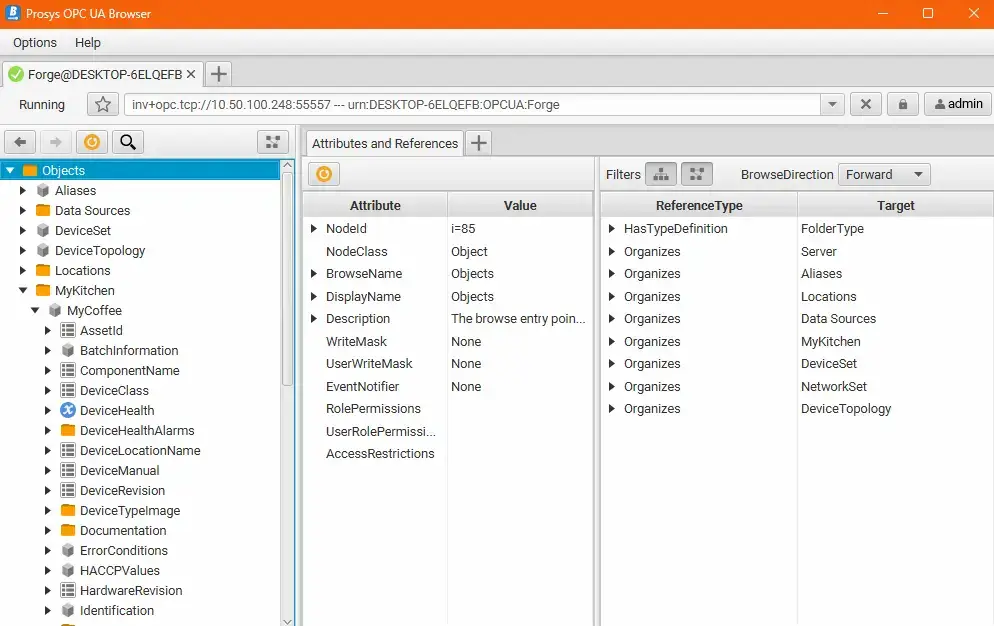The image size is (994, 626).
Task: Click the AssetId property icon
Action: 68,330
